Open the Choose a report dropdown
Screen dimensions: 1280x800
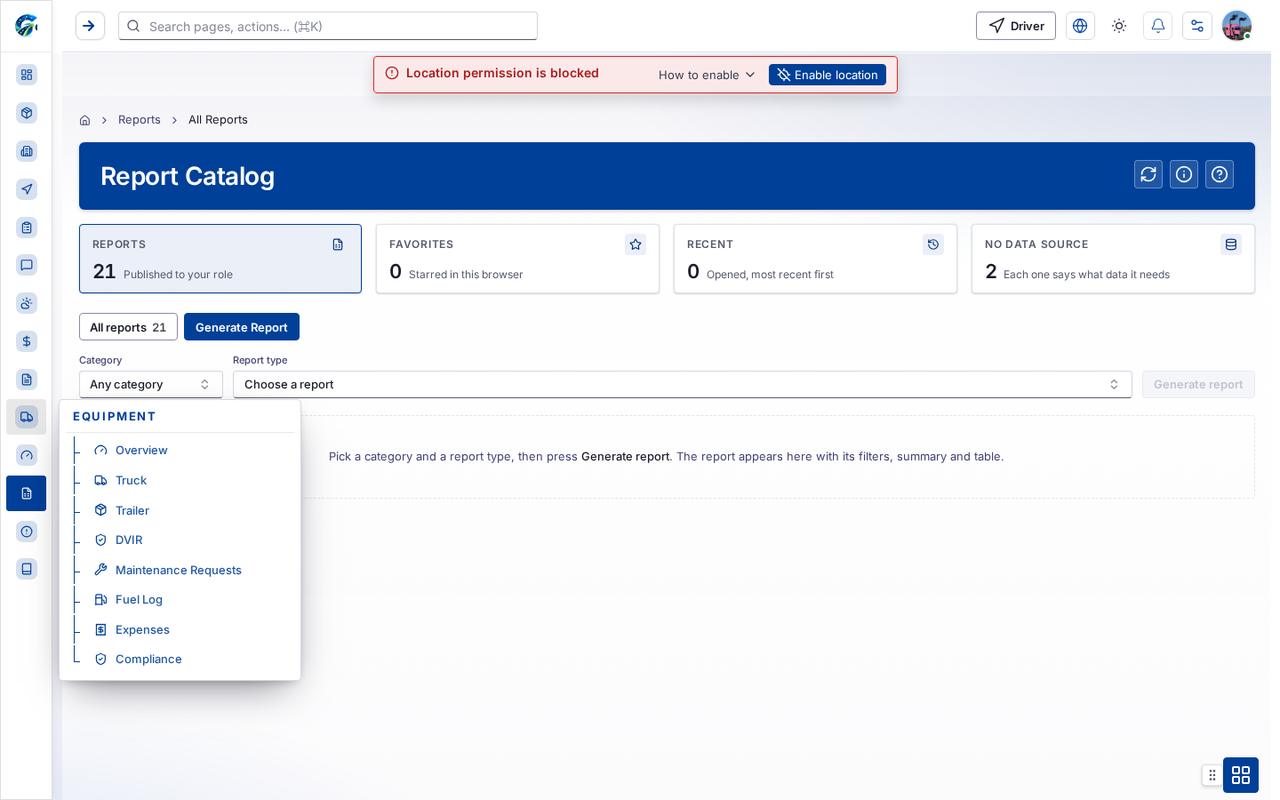pyautogui.click(x=682, y=384)
